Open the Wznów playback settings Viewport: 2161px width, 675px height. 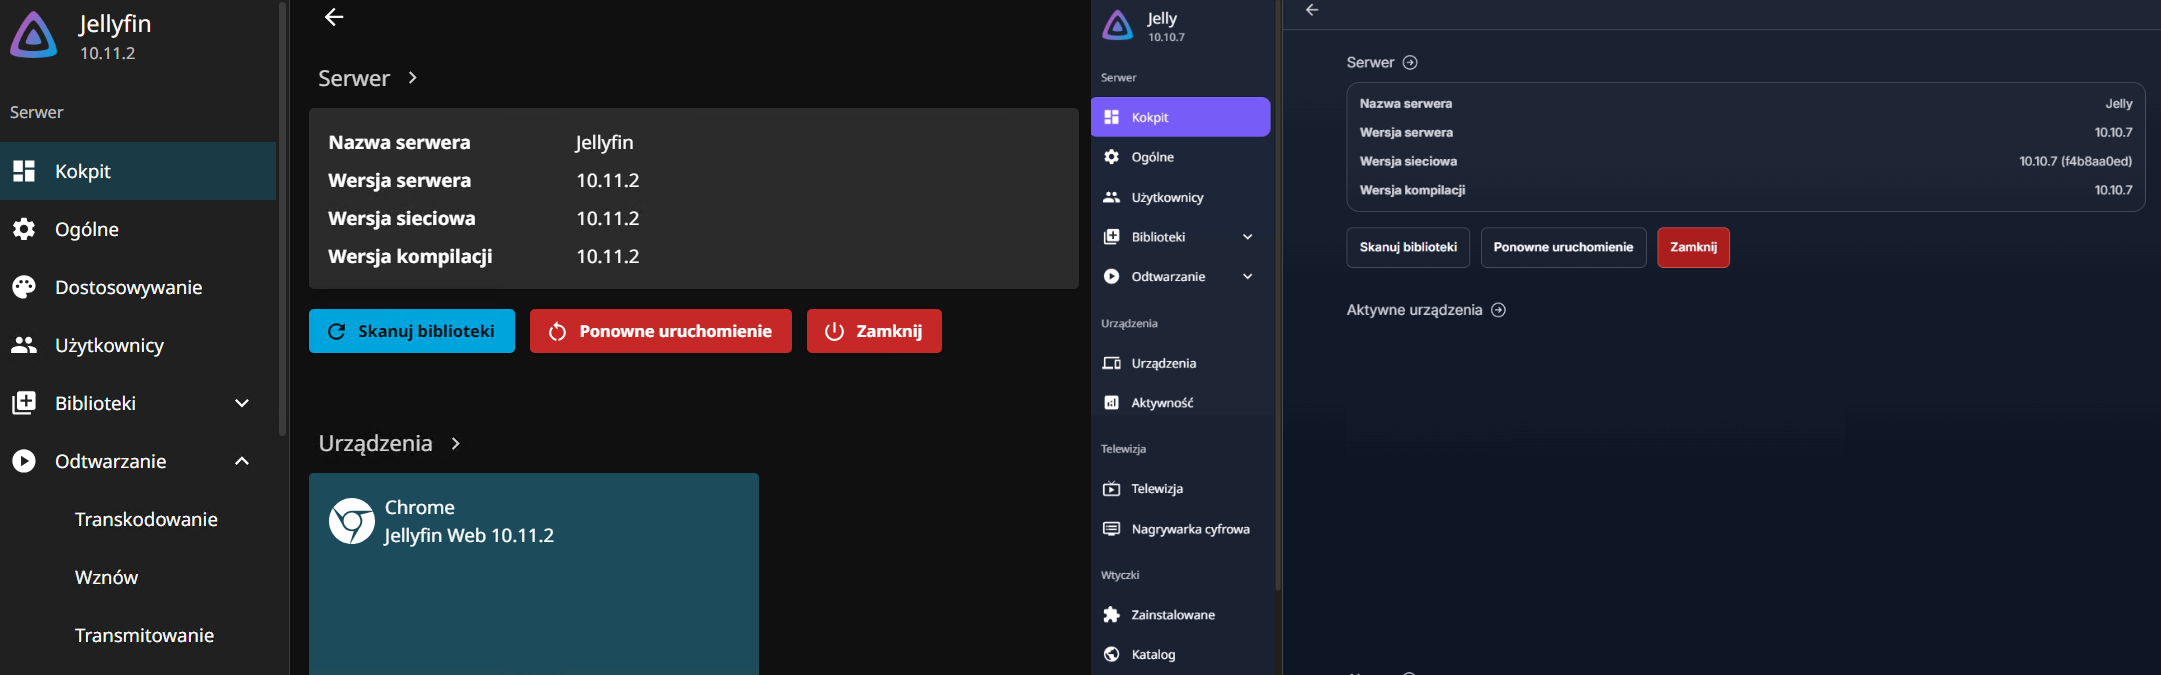[106, 577]
